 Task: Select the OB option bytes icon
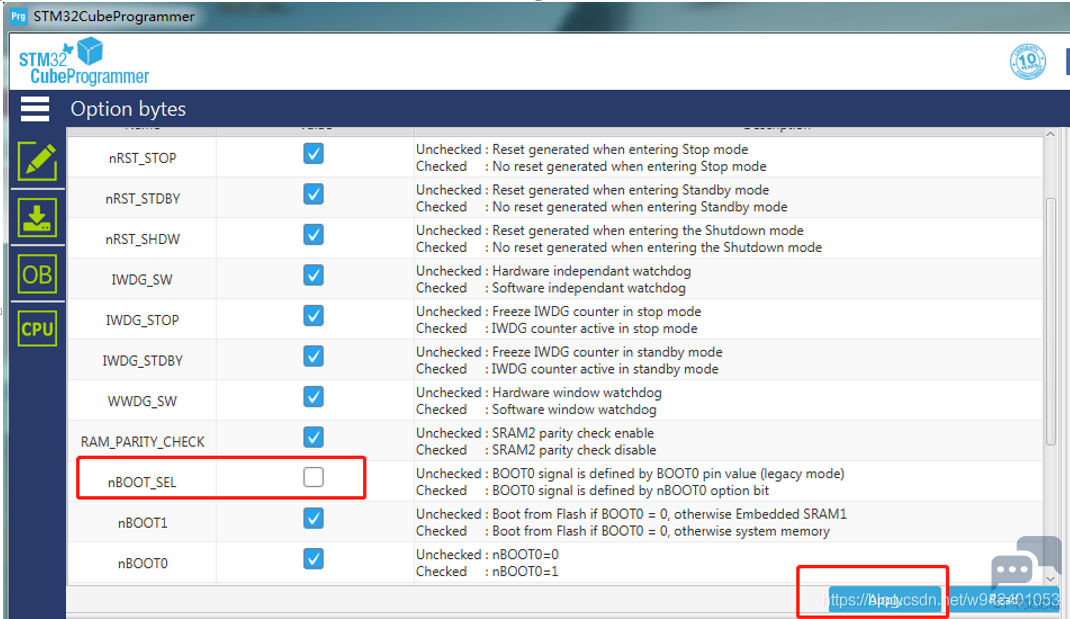coord(38,274)
